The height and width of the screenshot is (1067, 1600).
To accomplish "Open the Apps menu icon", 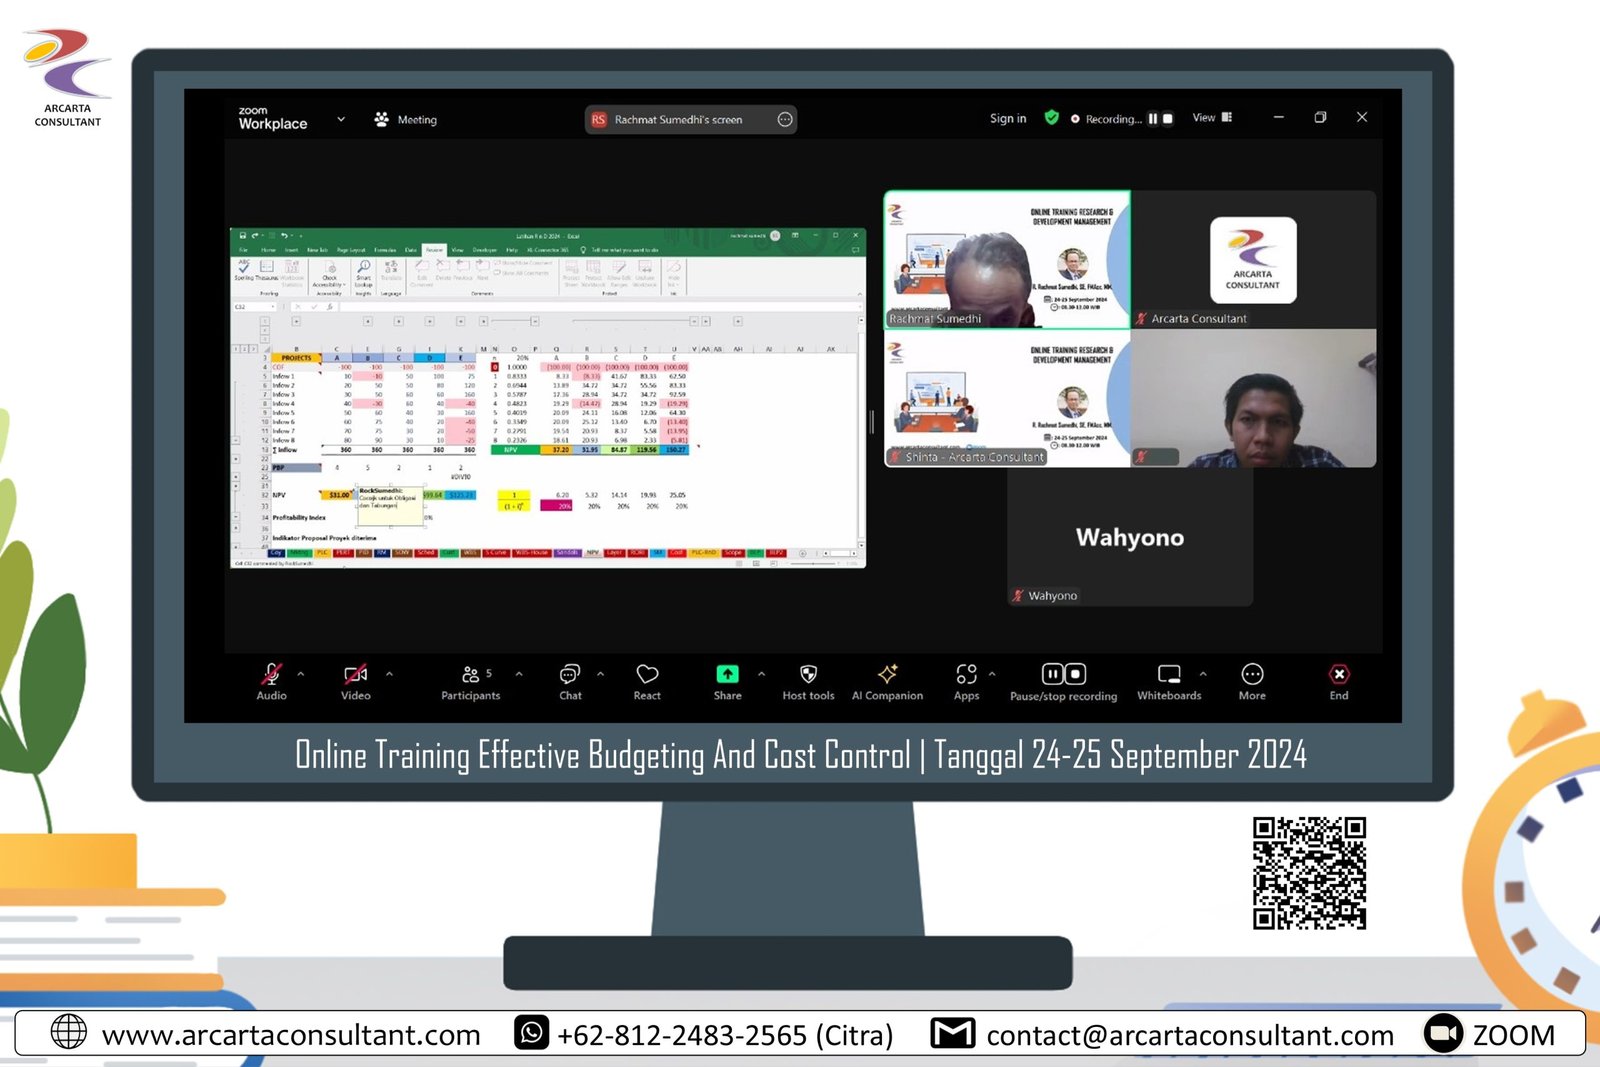I will point(966,680).
